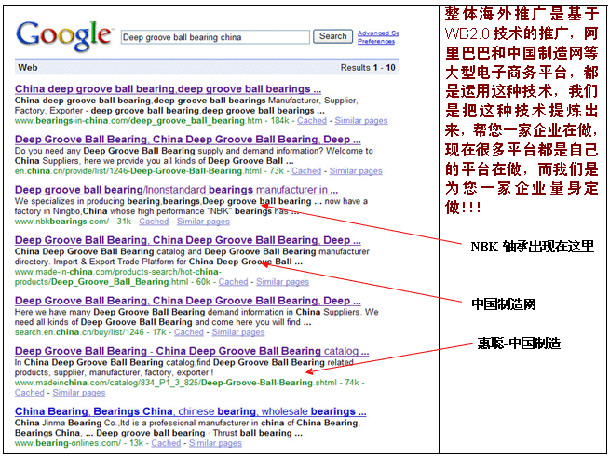Open Cached link for made-in-china.com result

(x=233, y=282)
